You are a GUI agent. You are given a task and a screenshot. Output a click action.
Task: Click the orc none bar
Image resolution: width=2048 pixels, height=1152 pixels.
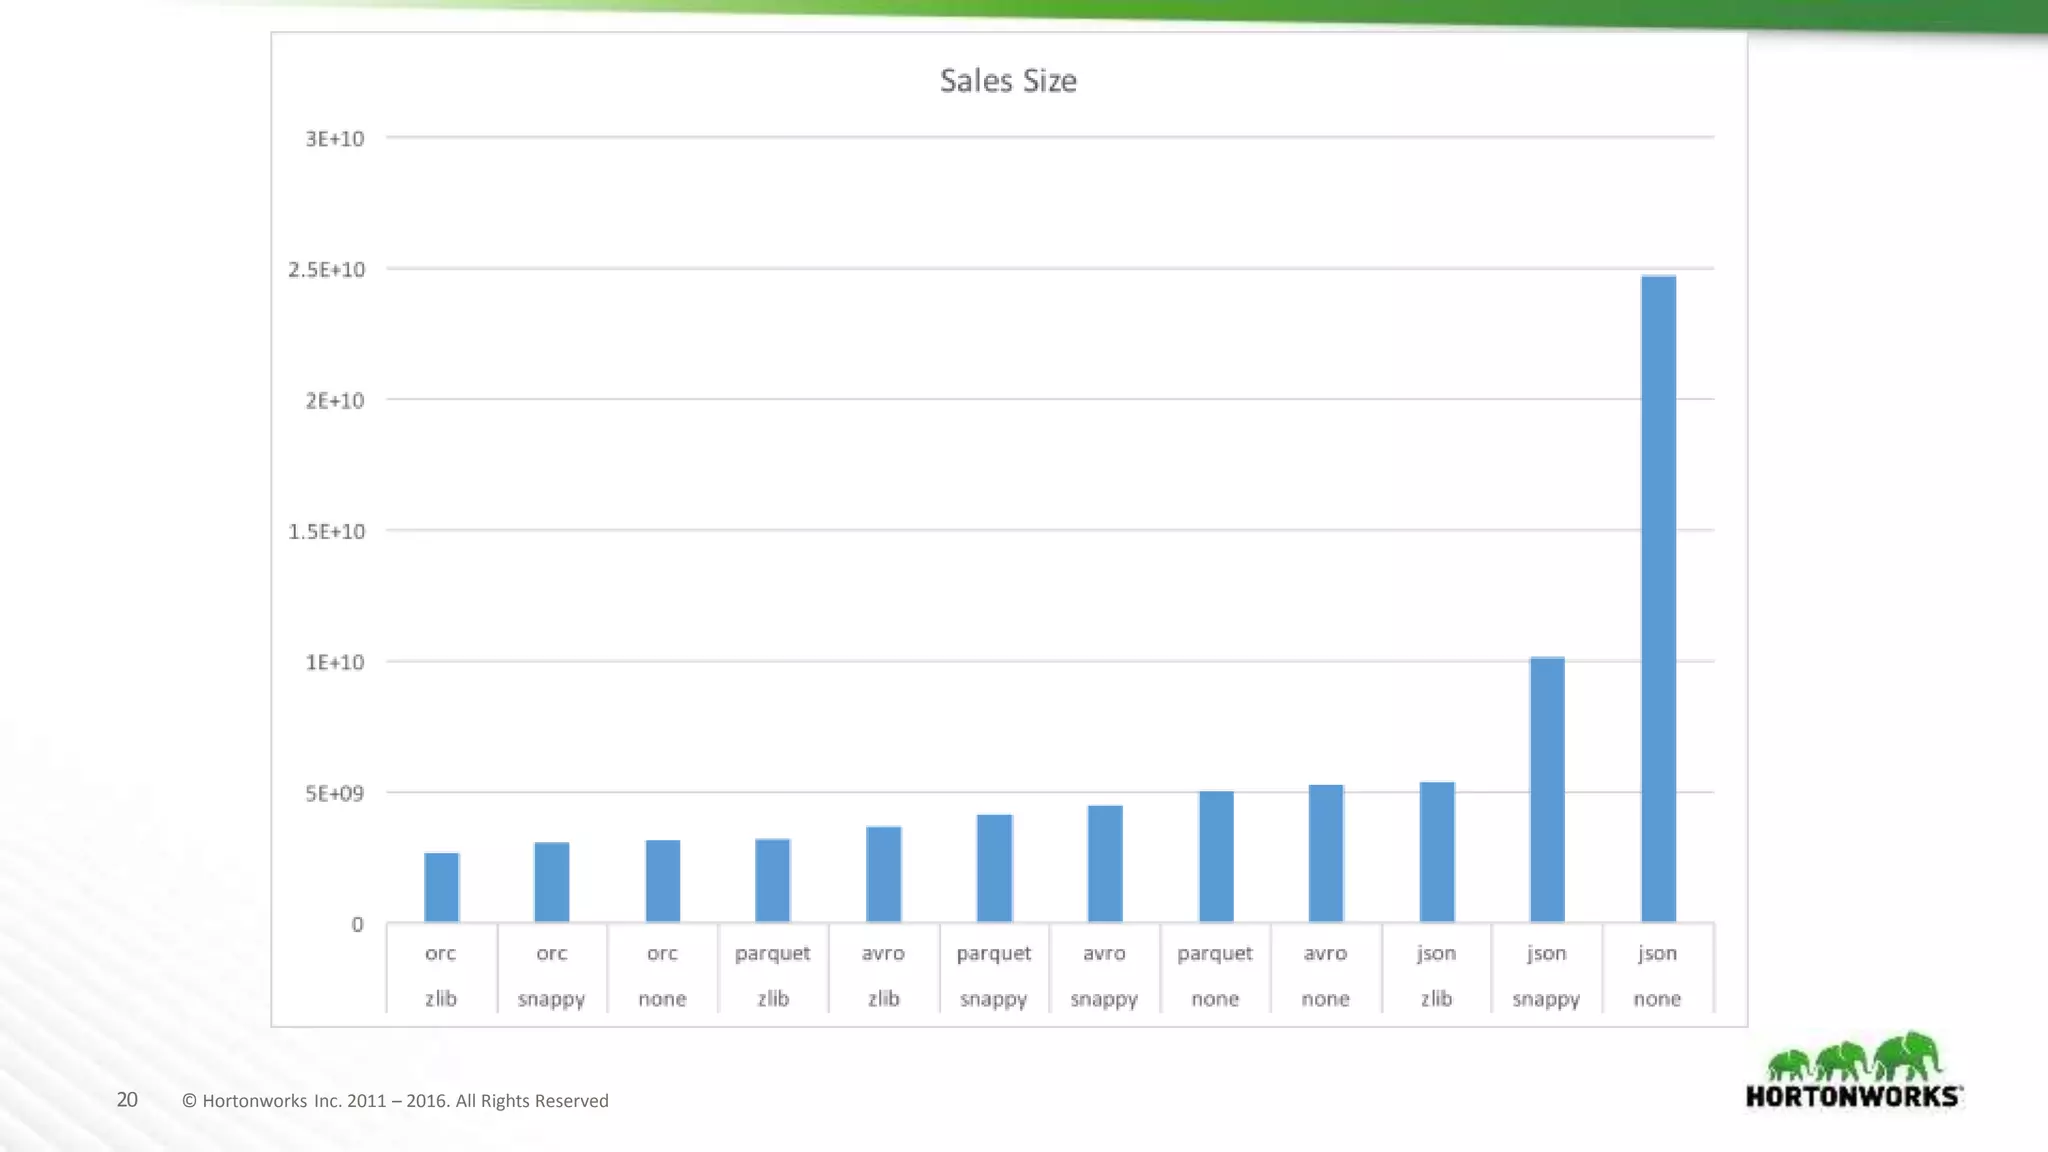tap(662, 881)
